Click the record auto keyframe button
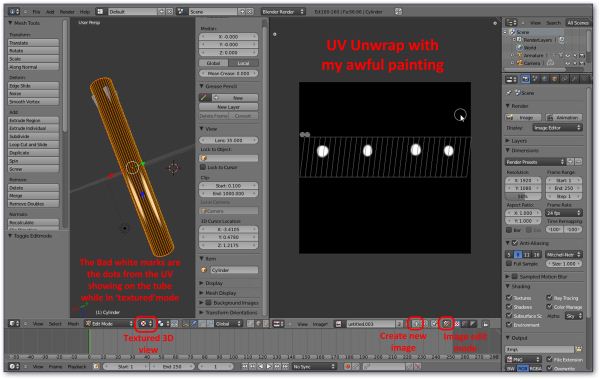600x379 pixels. pyautogui.click(x=347, y=366)
